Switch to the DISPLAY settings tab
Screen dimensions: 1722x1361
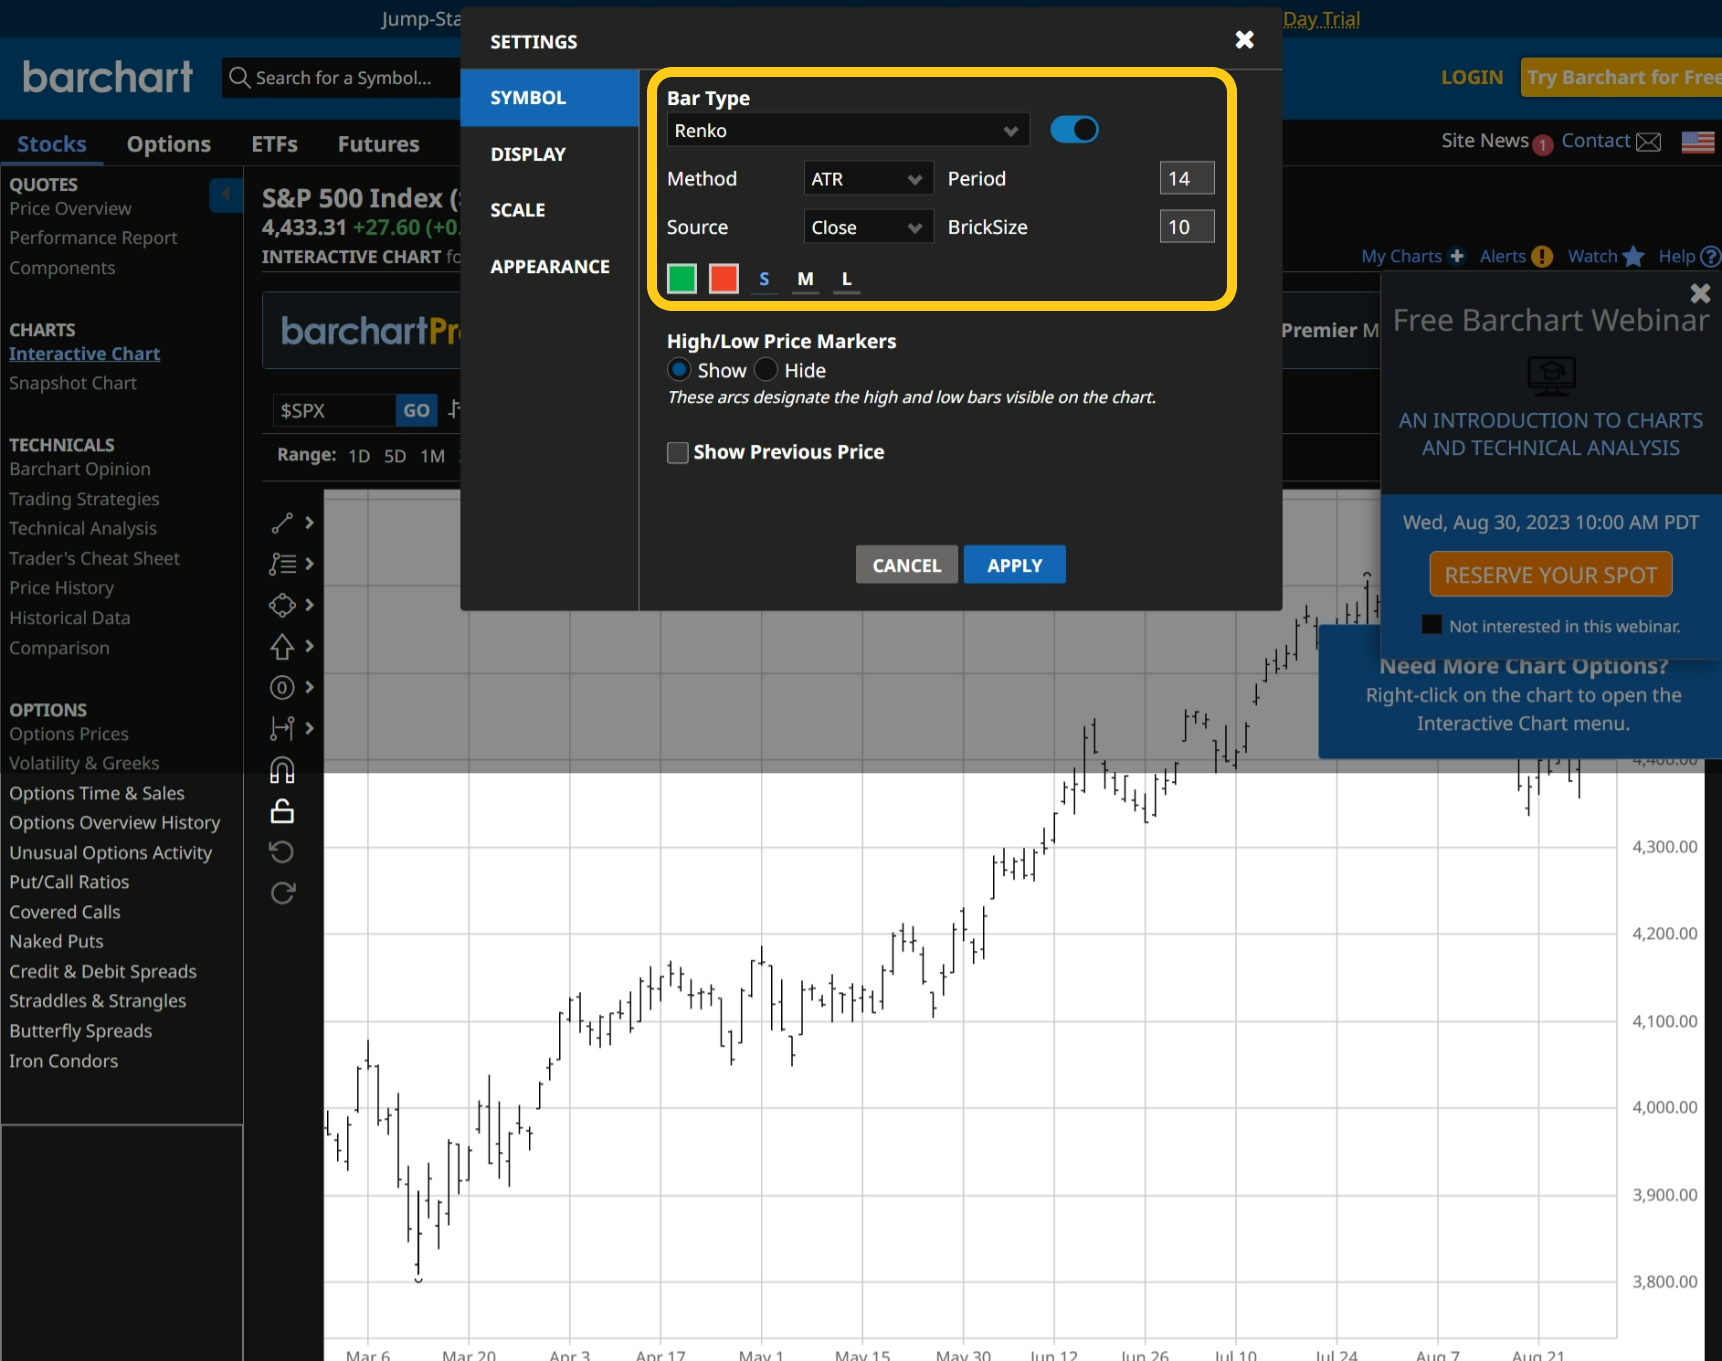[527, 153]
